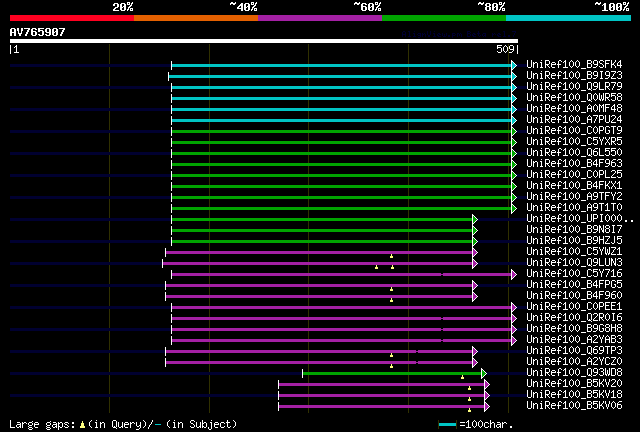Click the UniRef100_Q9LUN3 label

(574, 263)
